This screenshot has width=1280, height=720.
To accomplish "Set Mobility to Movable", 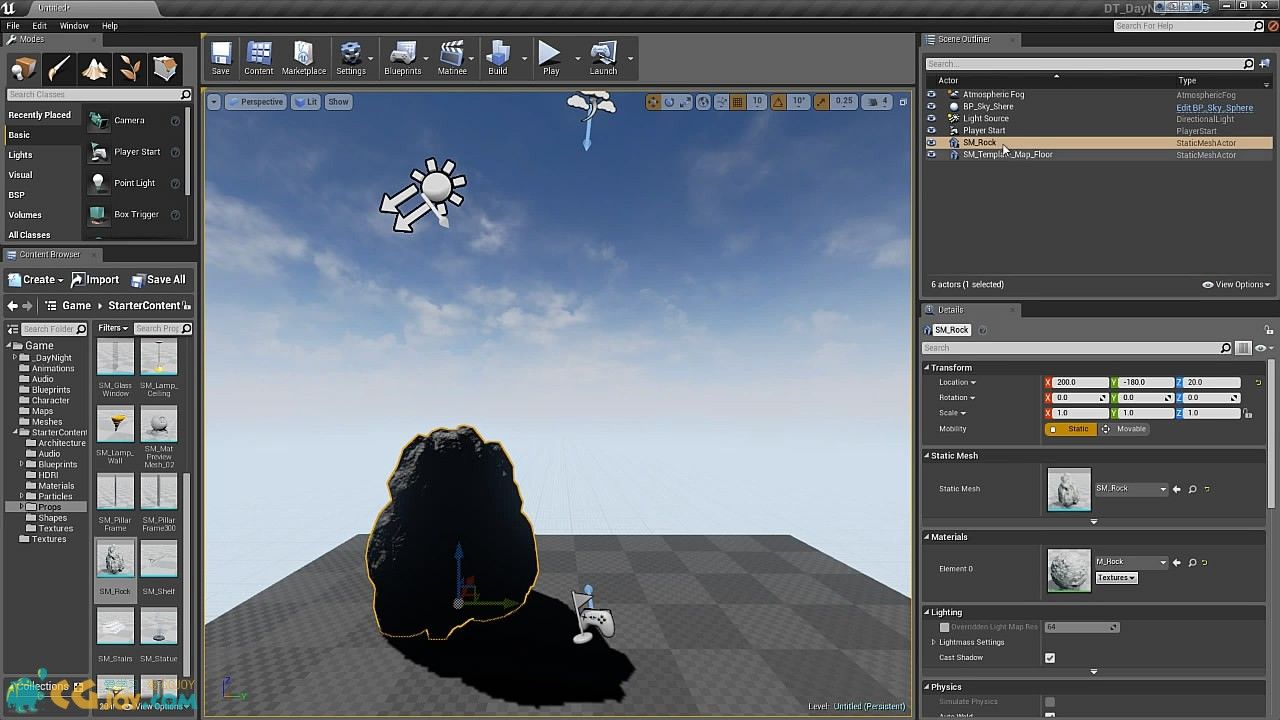I will tap(1125, 429).
